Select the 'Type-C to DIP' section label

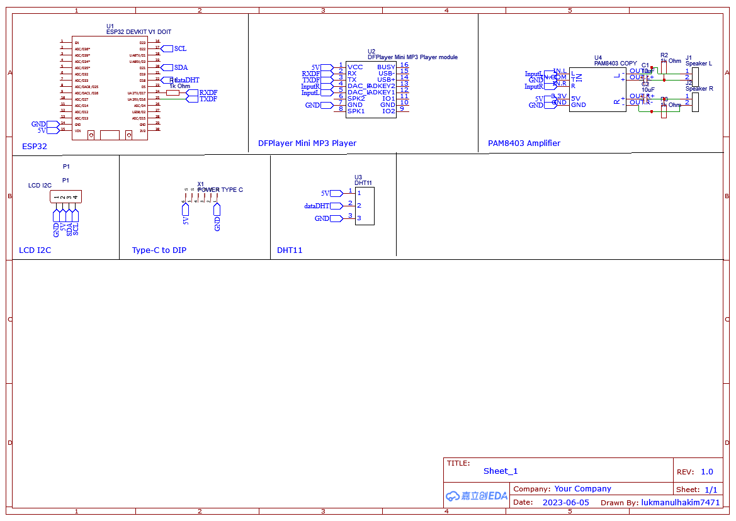pos(159,250)
